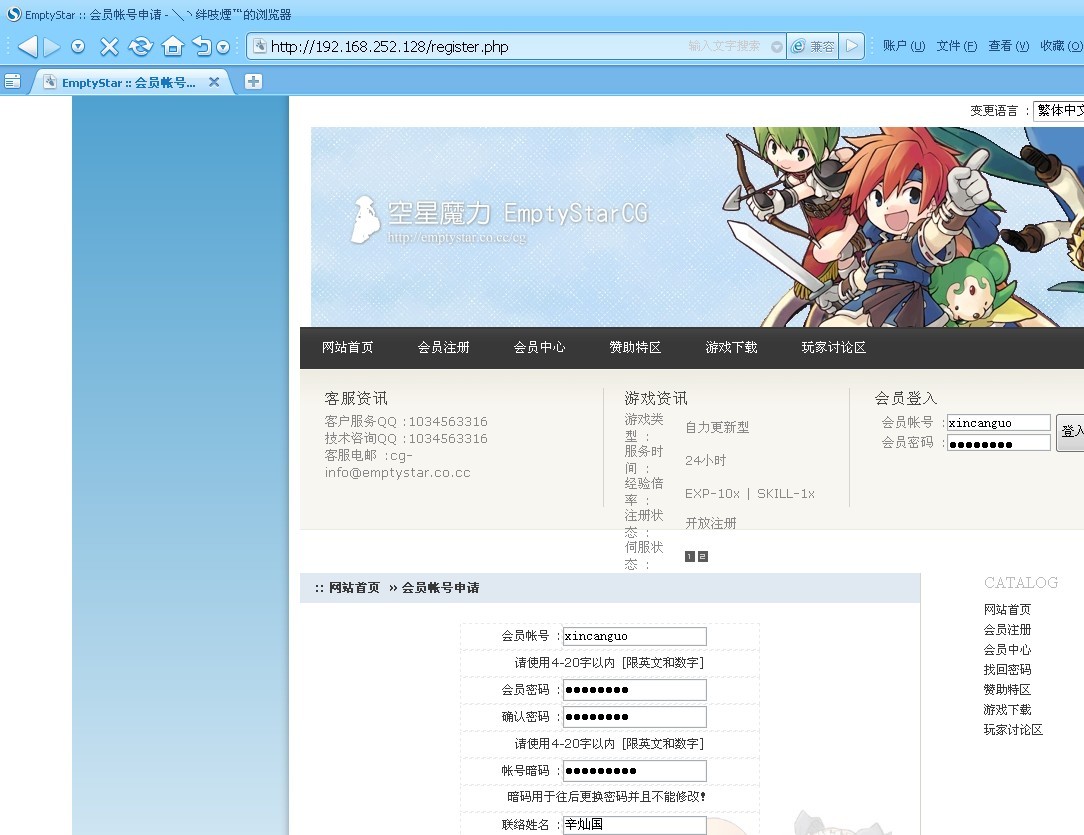The height and width of the screenshot is (835, 1084).
Task: Close the EmptyStar tab
Action: (214, 82)
